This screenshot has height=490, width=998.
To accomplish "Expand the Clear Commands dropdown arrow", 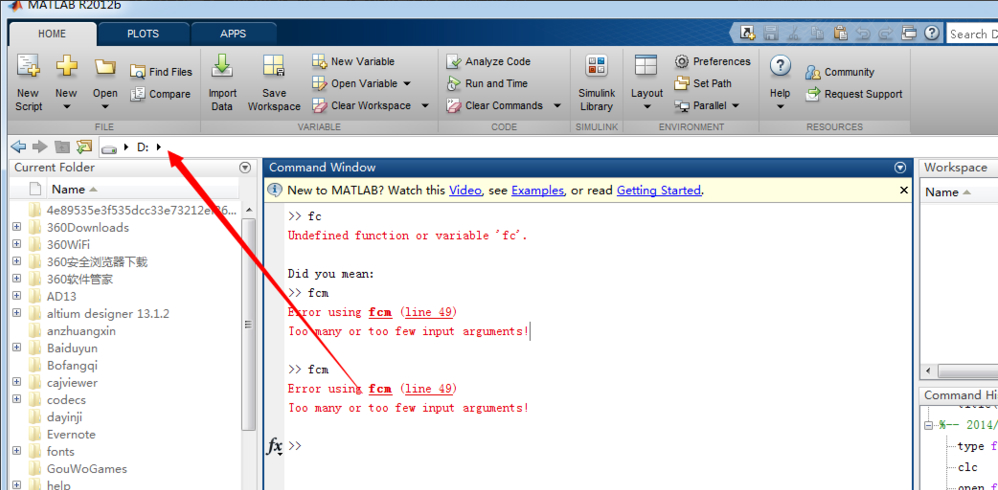I will click(558, 106).
